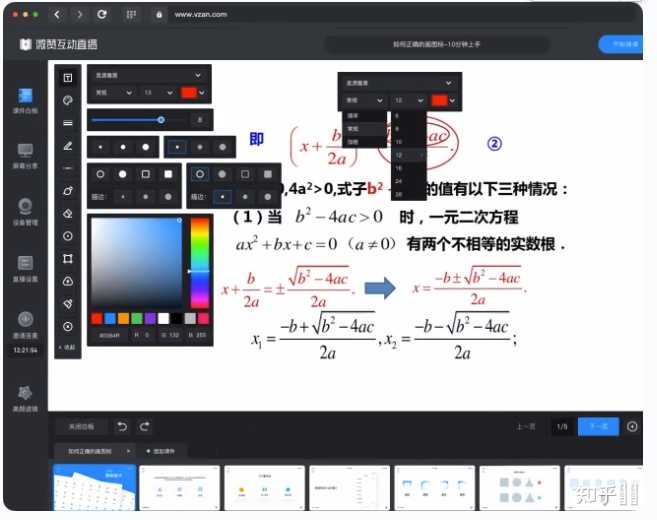Screen dimensions: 657x520
Task: Select the red preset color swatch
Action: (97, 318)
